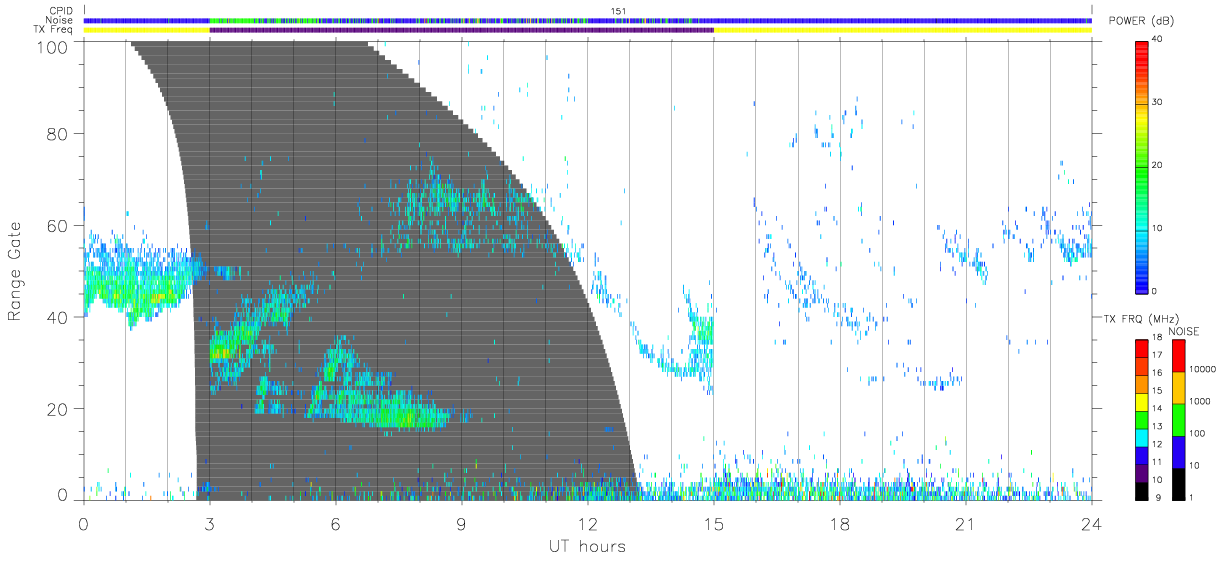1228x567 pixels.
Task: Click the '60' tick on the Range Gate axis
Action: click(x=59, y=225)
